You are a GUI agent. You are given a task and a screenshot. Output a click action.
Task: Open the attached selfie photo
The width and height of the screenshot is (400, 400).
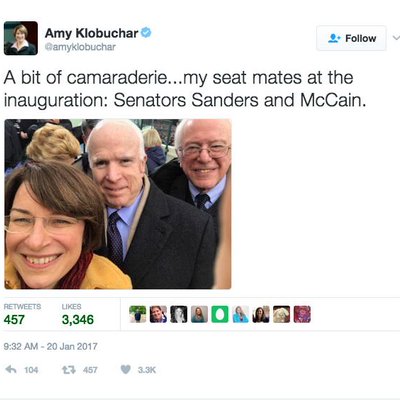point(118,204)
